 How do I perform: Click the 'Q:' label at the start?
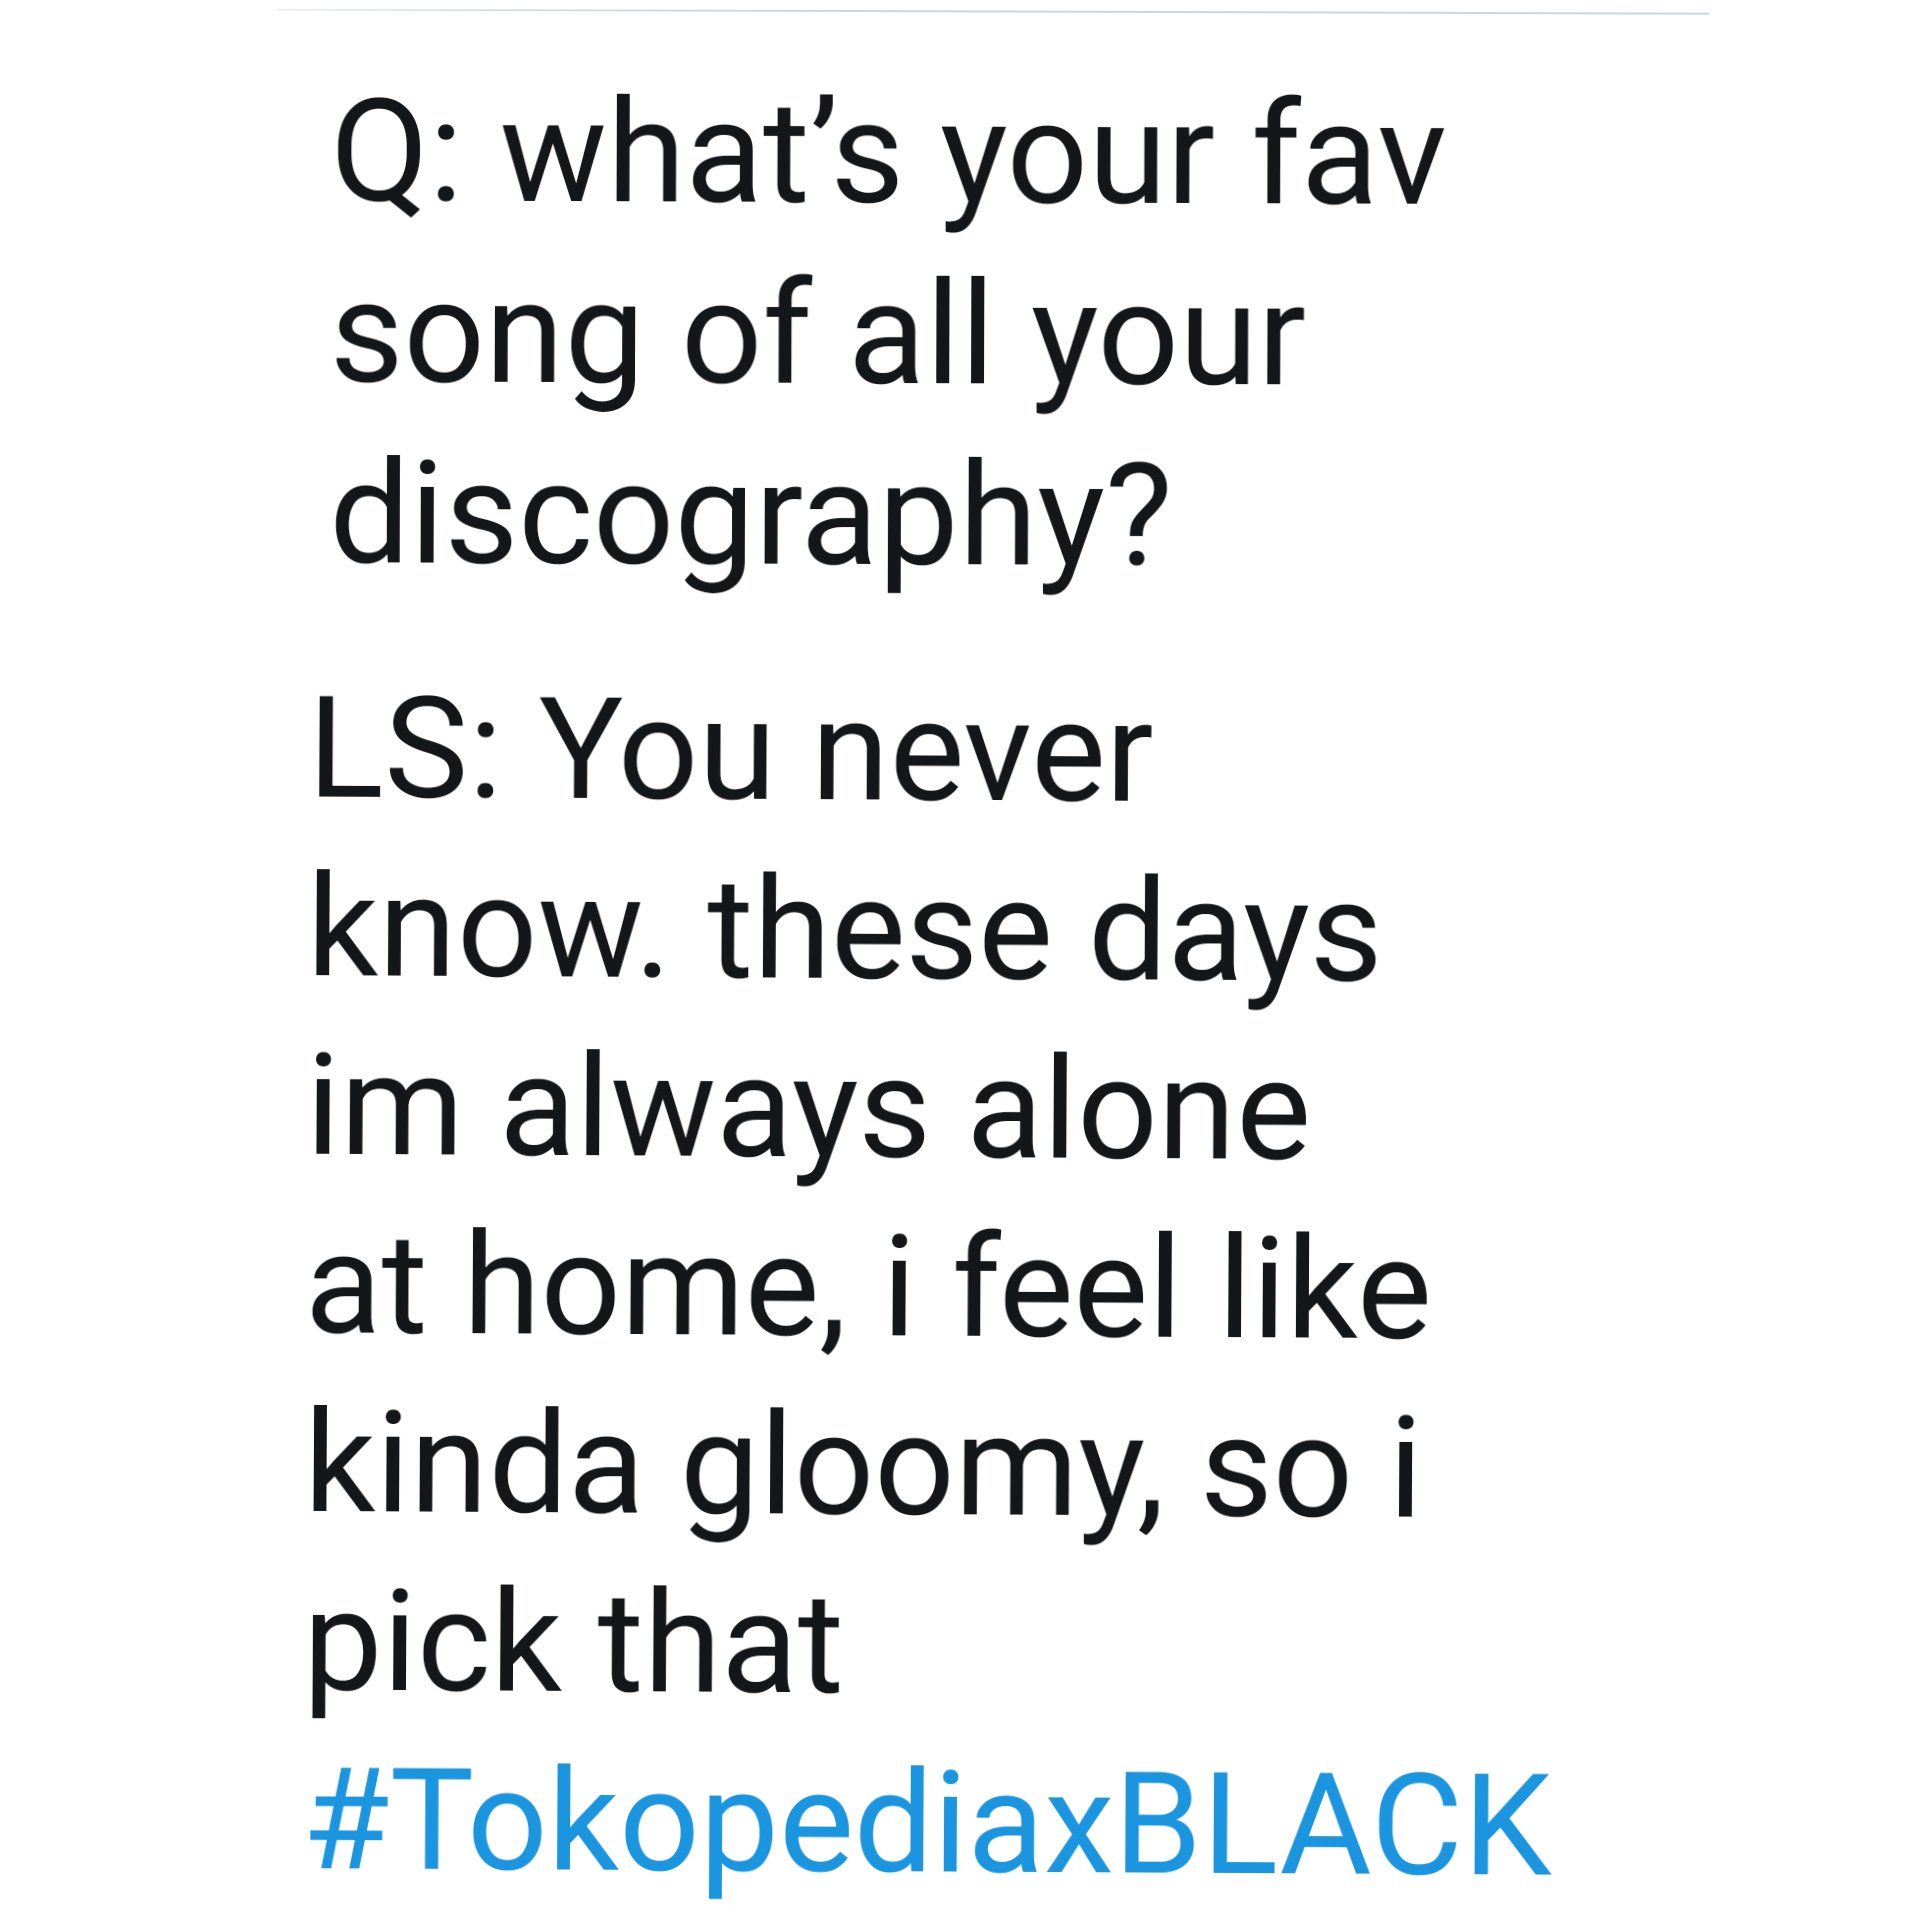click(396, 160)
